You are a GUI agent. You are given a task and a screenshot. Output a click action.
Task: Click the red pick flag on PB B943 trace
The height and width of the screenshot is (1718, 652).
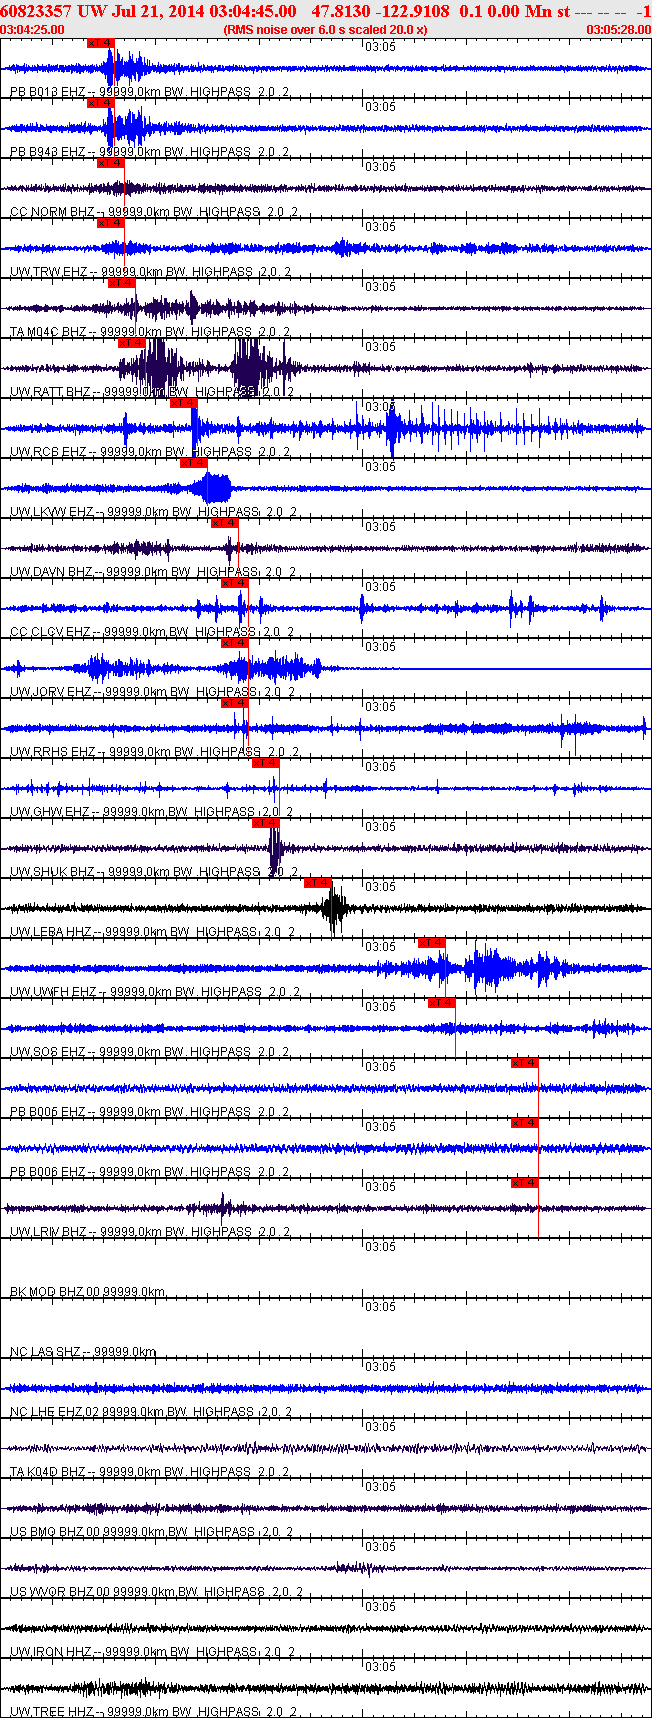click(101, 103)
